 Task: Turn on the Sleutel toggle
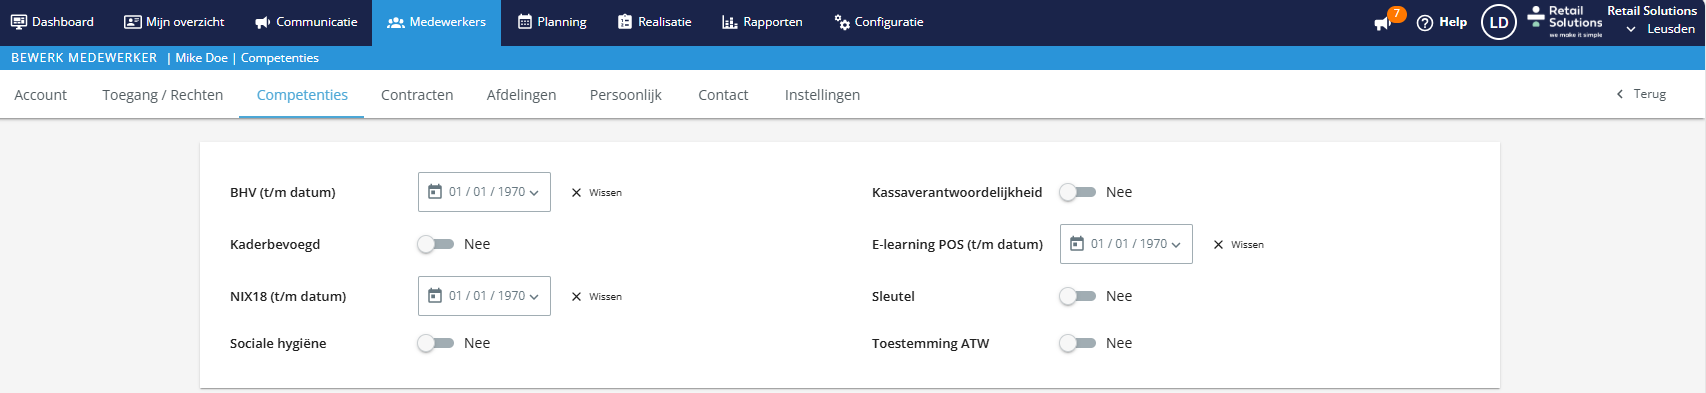pos(1078,296)
